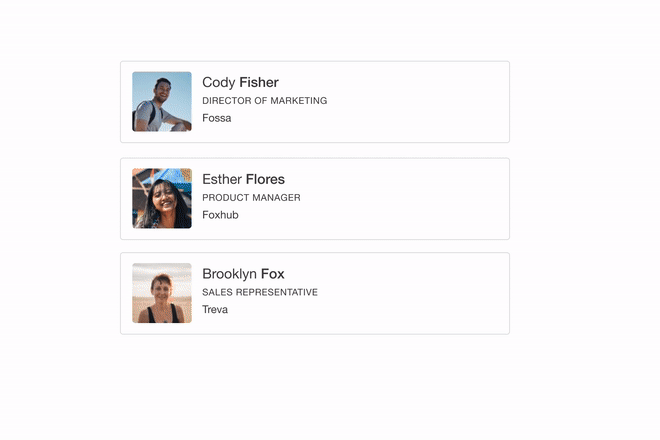Click the company name Treva
This screenshot has height=440, width=660.
[215, 309]
